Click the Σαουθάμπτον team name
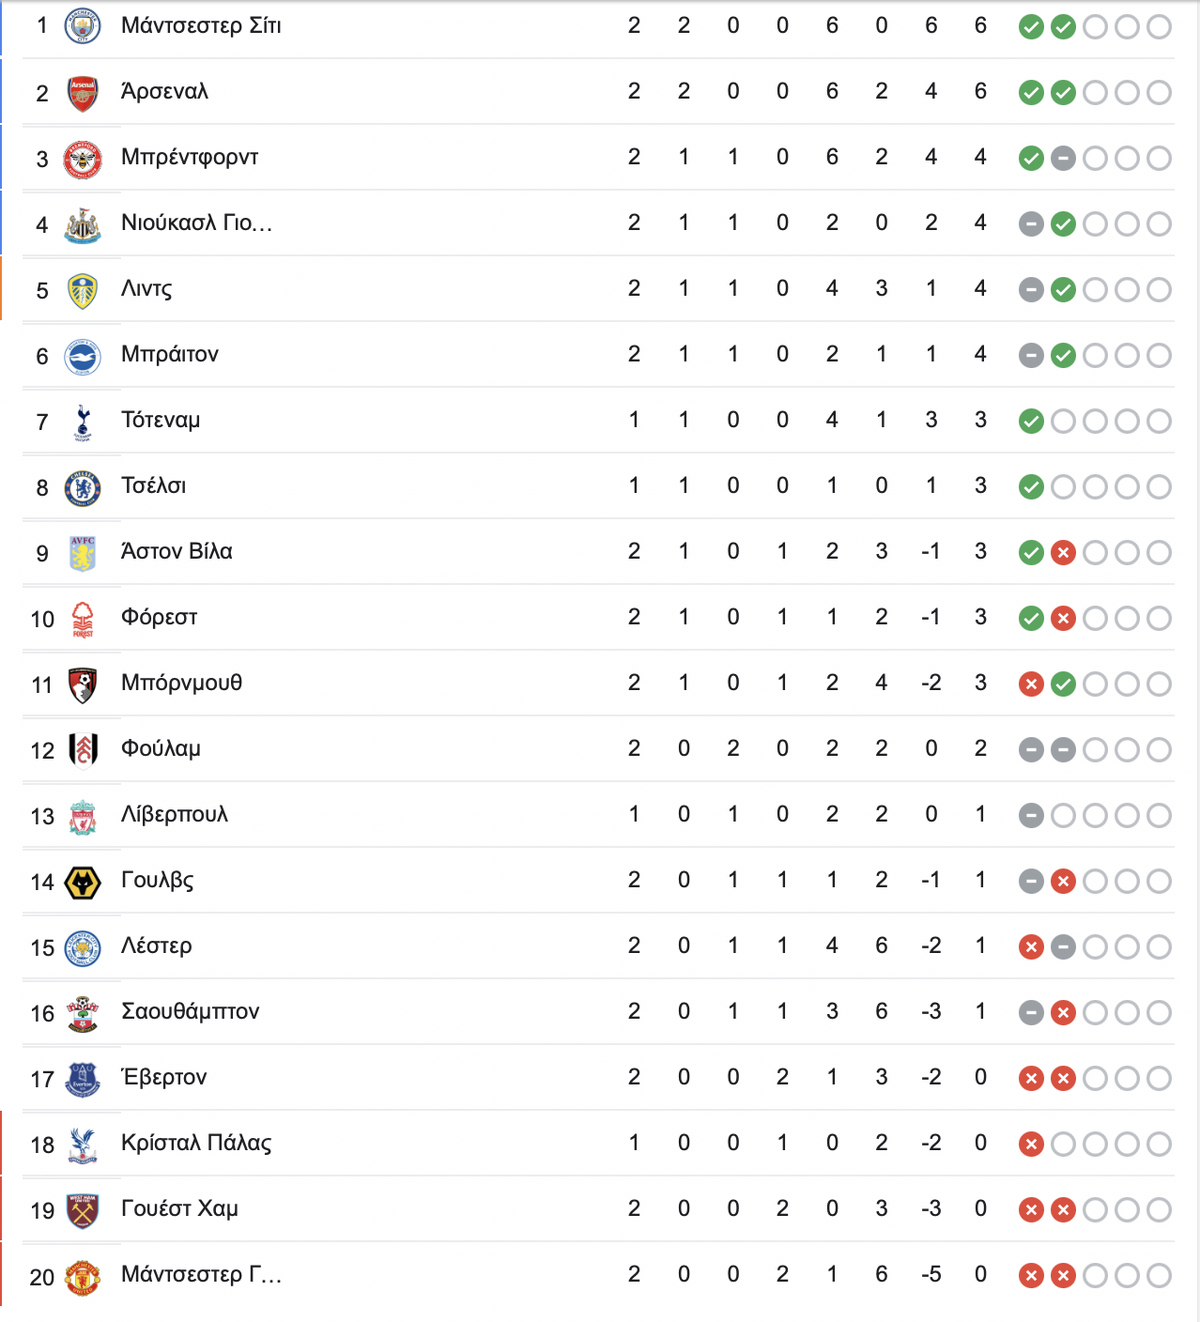The height and width of the screenshot is (1322, 1200). pyautogui.click(x=190, y=1011)
